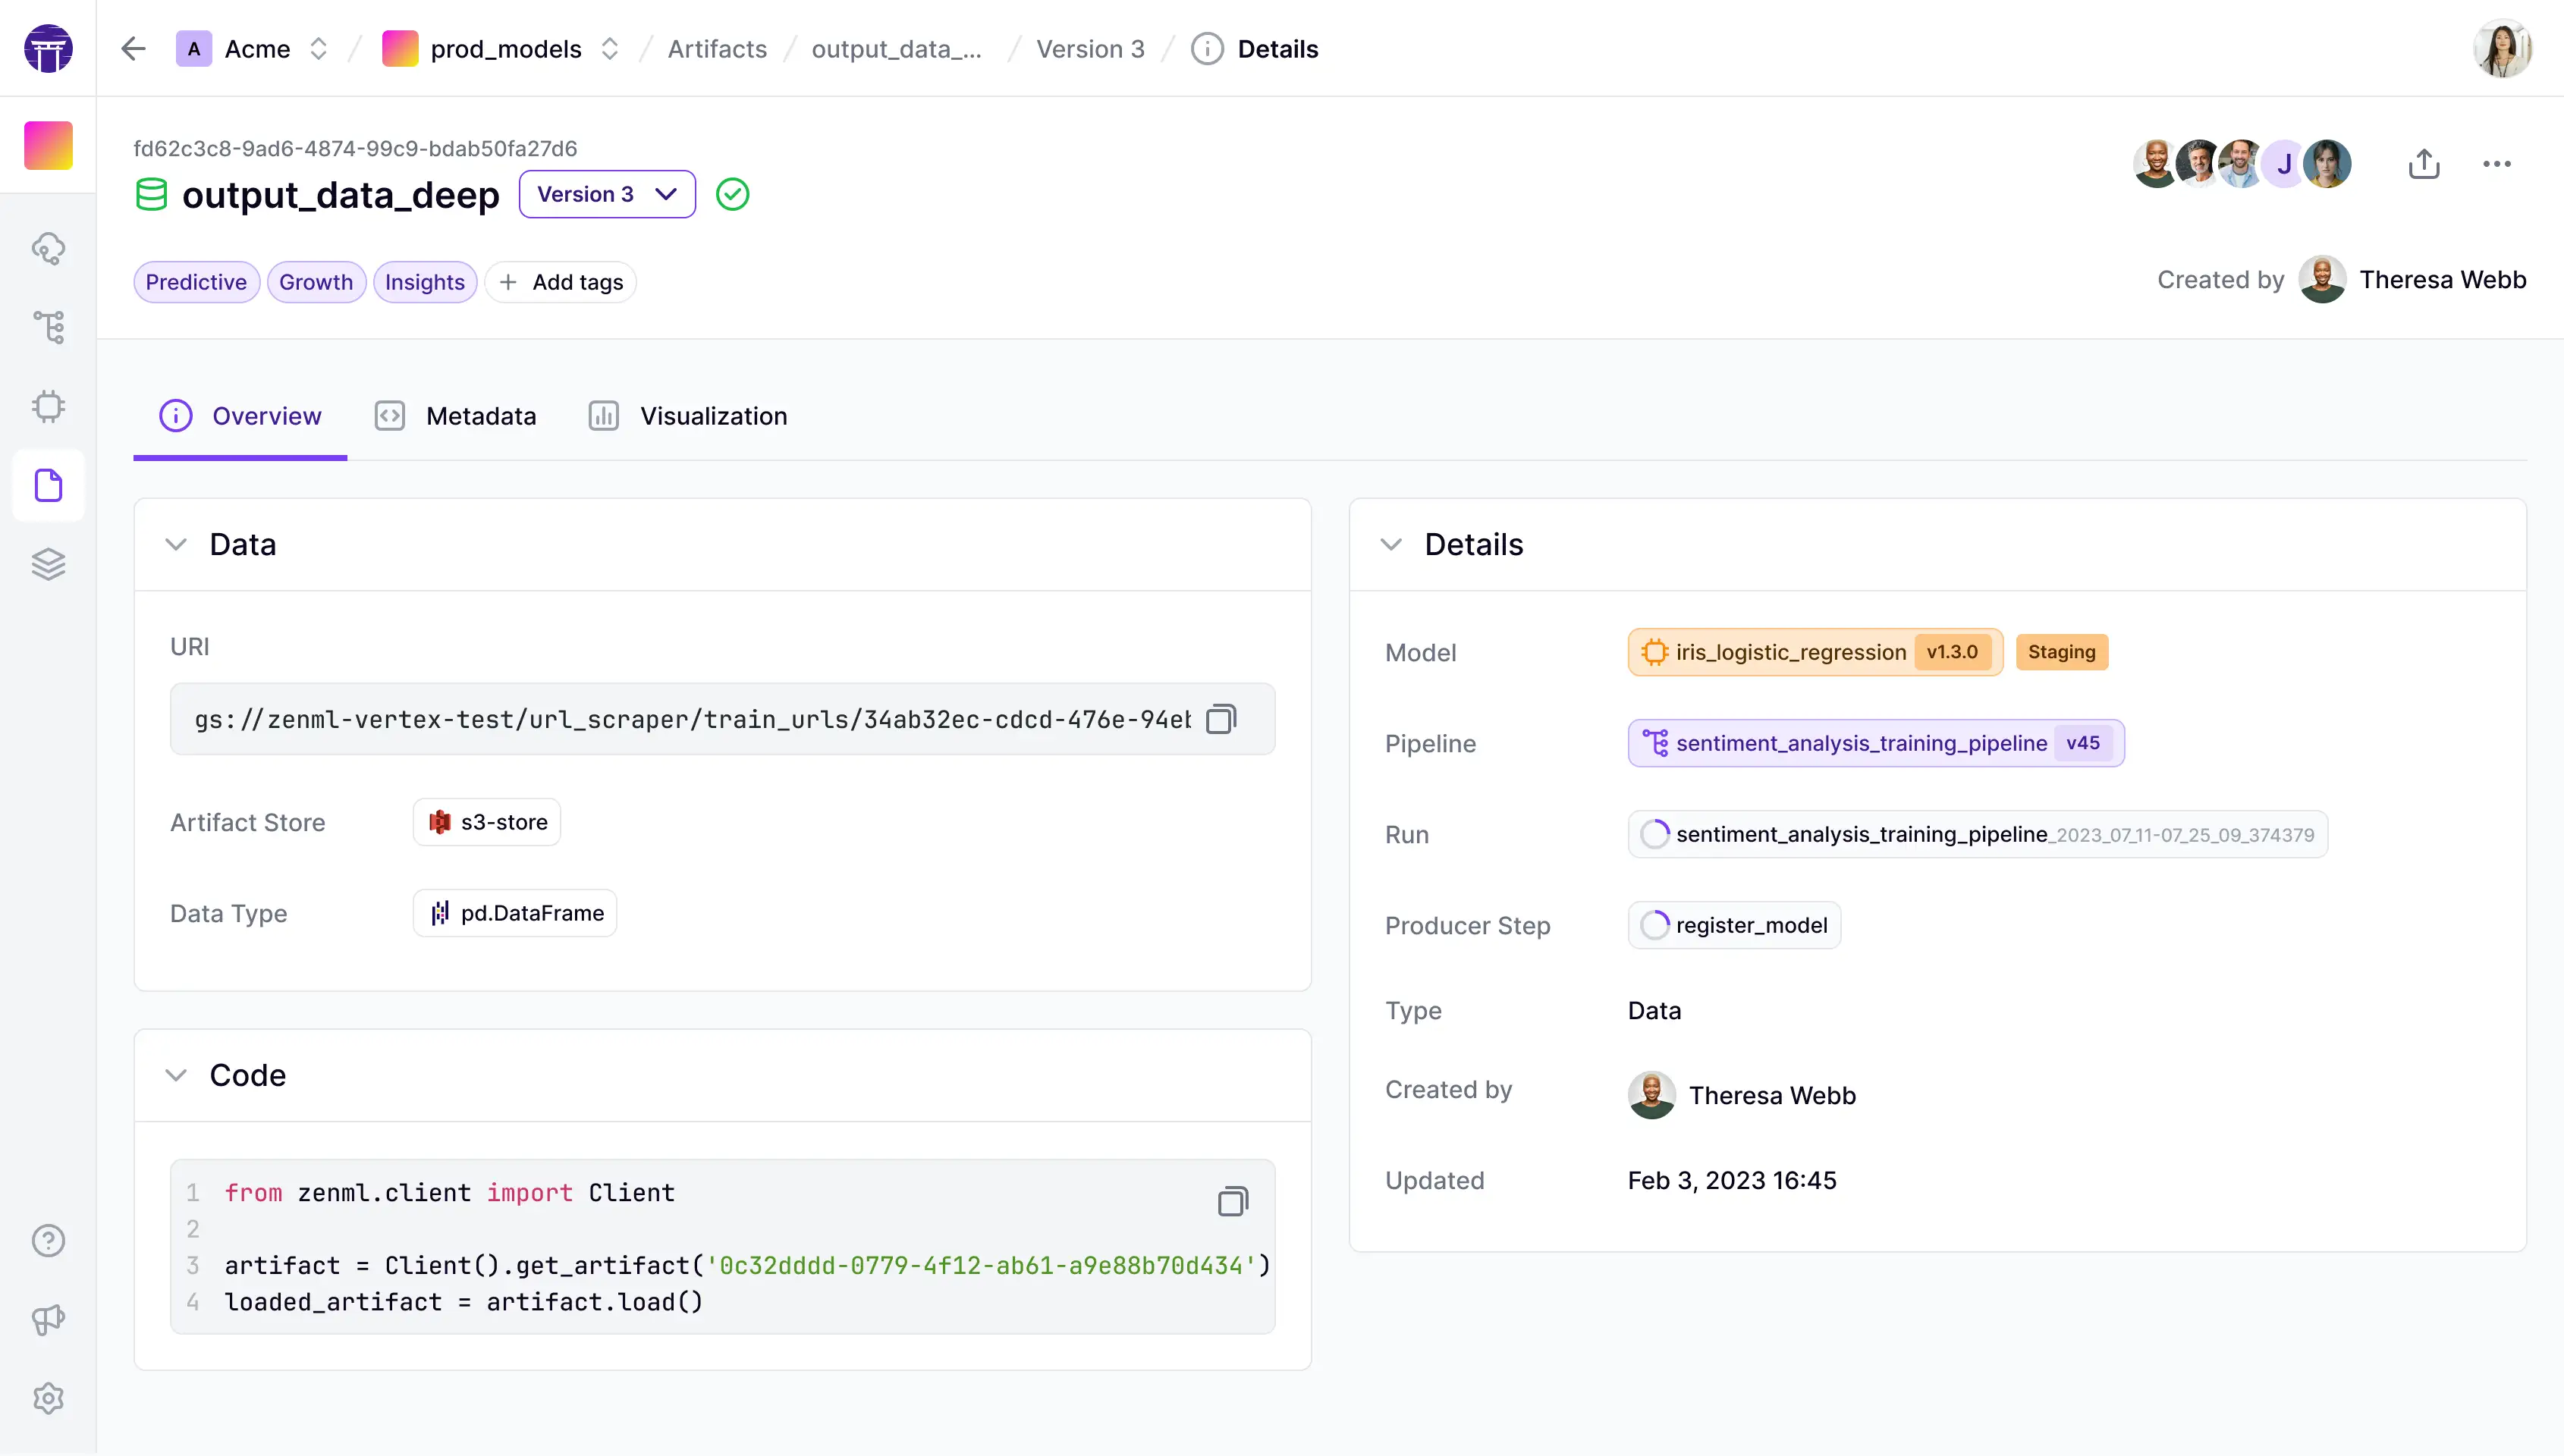Go back using the left arrow

pos(133,49)
